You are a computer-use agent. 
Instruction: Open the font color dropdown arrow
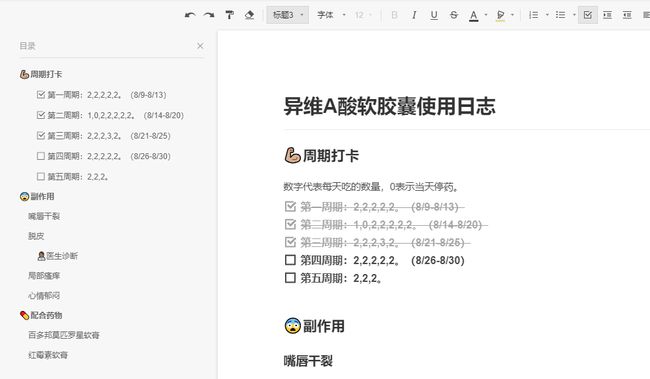(486, 15)
